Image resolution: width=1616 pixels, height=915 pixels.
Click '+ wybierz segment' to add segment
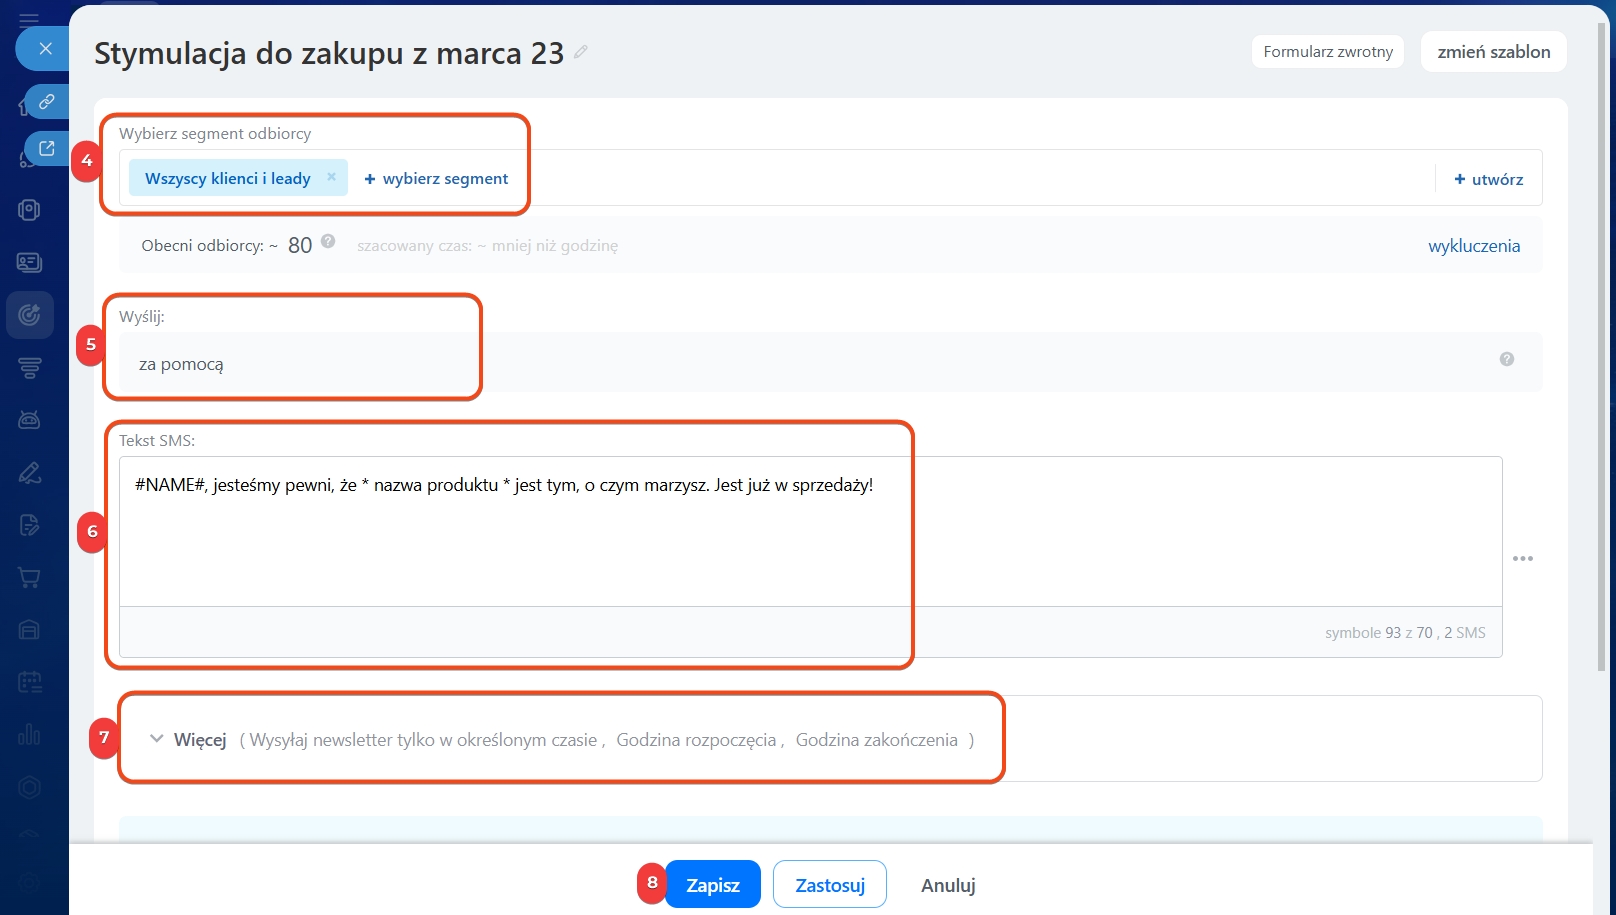pos(436,179)
